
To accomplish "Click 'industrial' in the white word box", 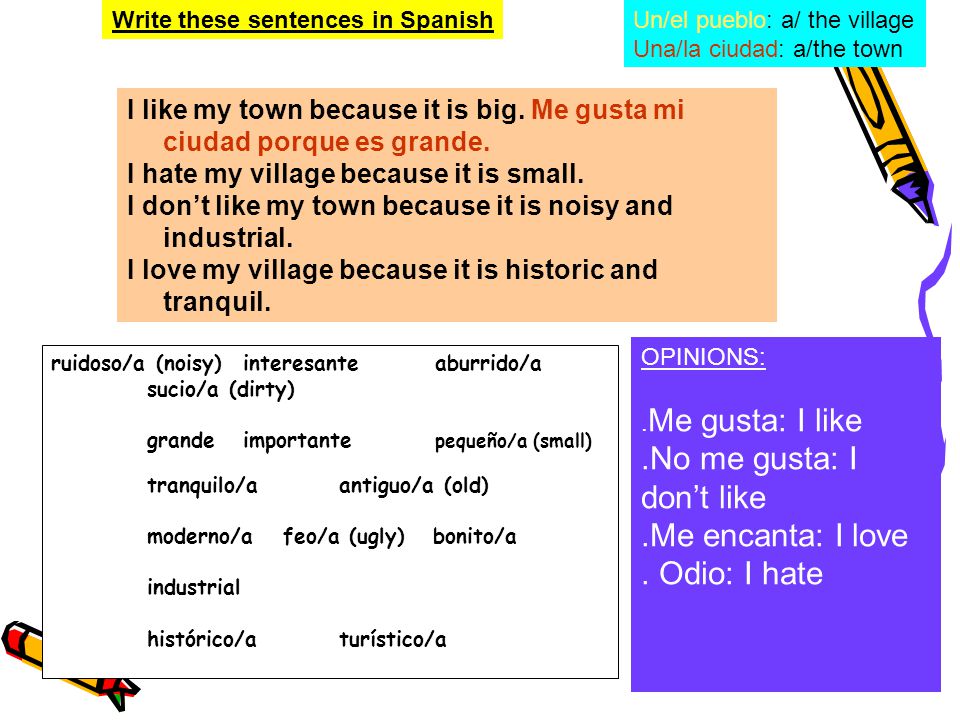I will point(193,588).
